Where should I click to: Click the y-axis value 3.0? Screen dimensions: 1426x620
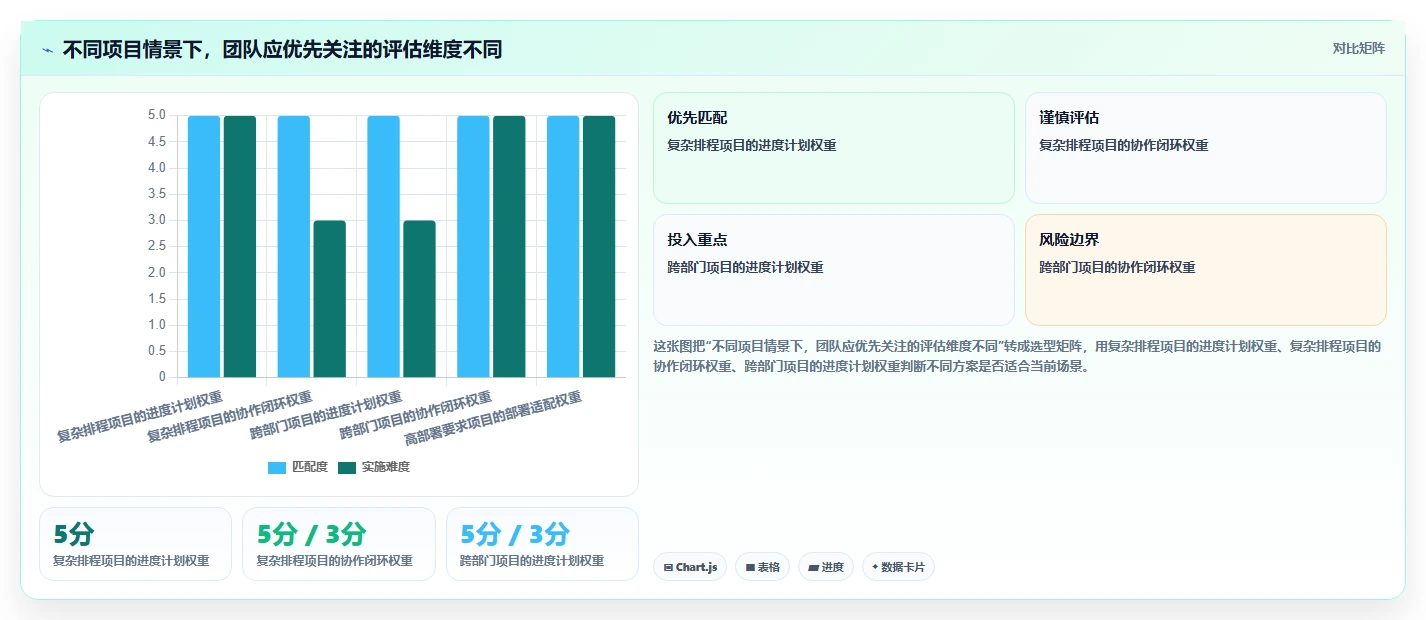156,220
